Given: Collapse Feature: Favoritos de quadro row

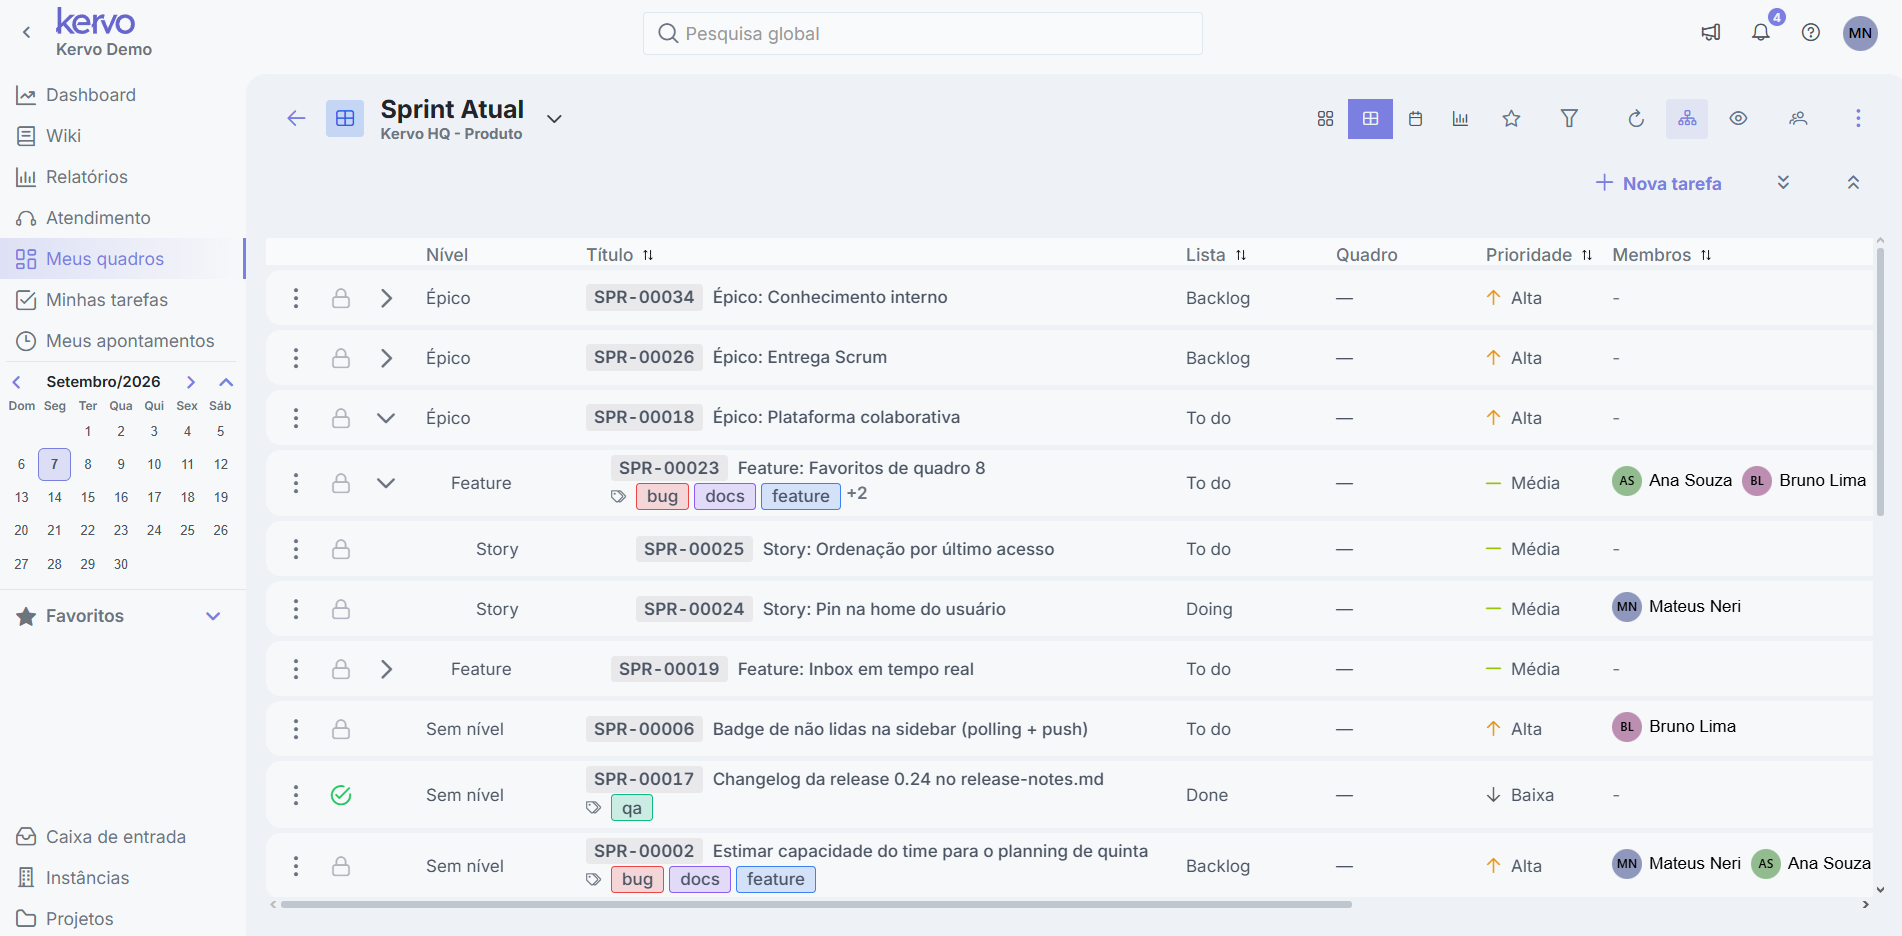Looking at the screenshot, I should [x=386, y=483].
